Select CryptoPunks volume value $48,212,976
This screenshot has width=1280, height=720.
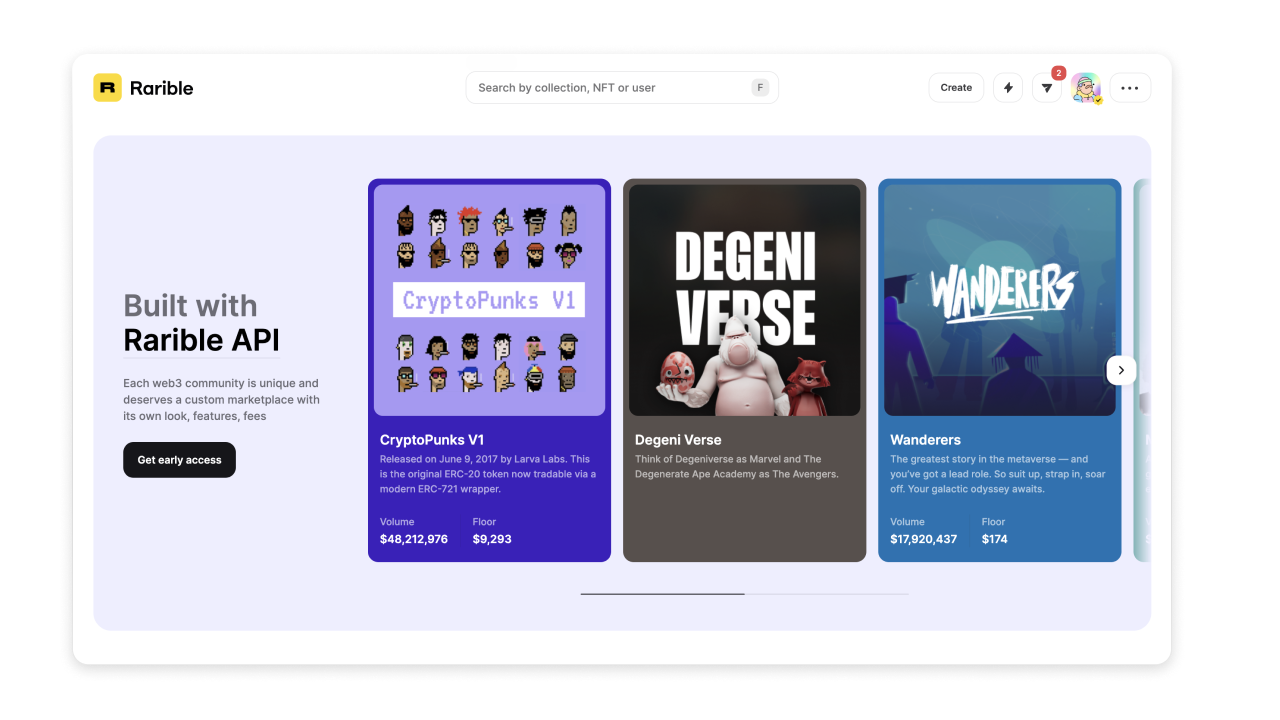[414, 539]
